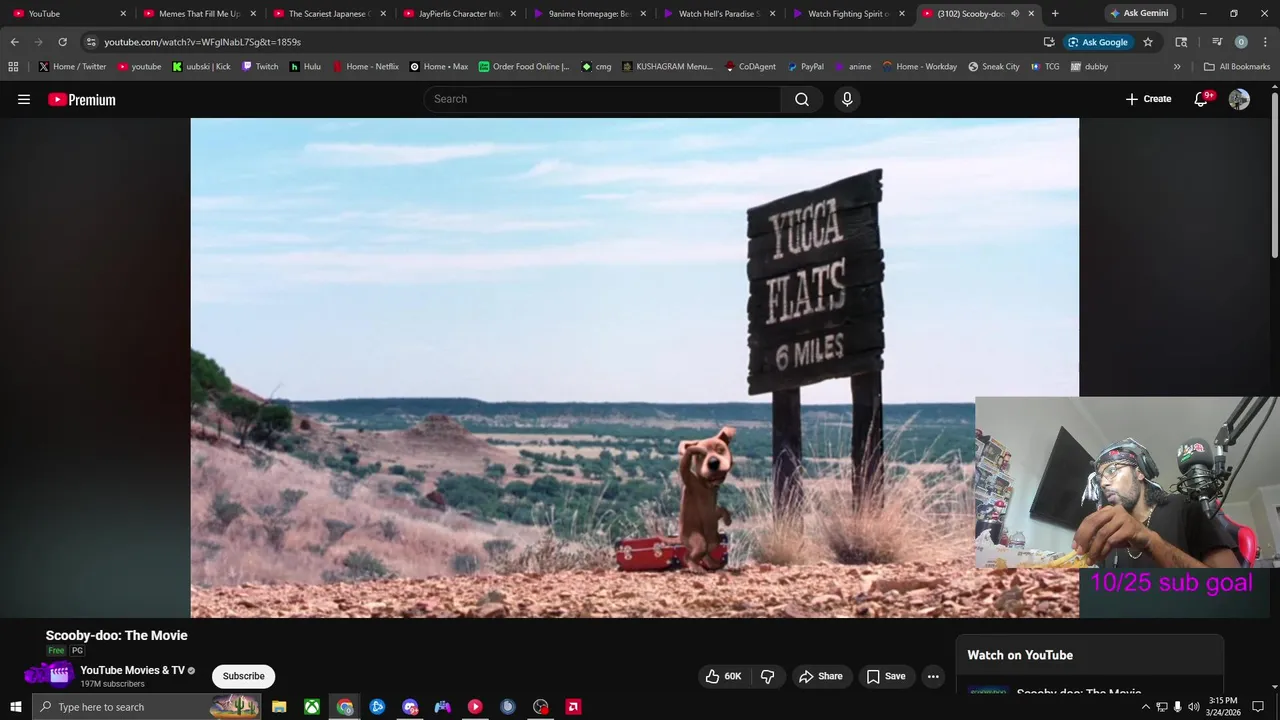Viewport: 1280px width, 720px height.
Task: Open the Chrome three-dot menu
Action: click(1265, 42)
